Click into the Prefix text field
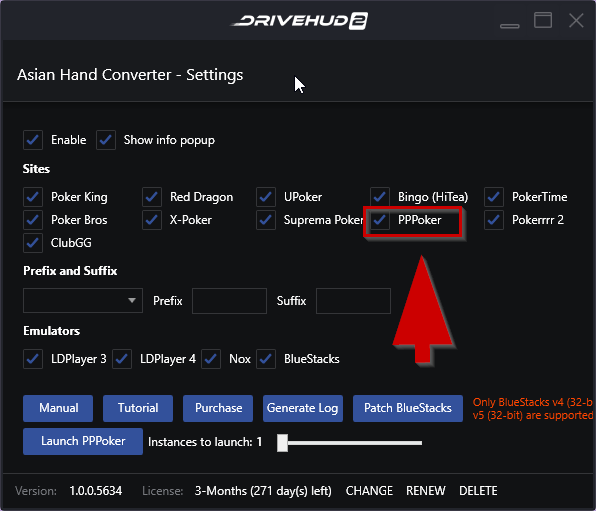 [229, 301]
